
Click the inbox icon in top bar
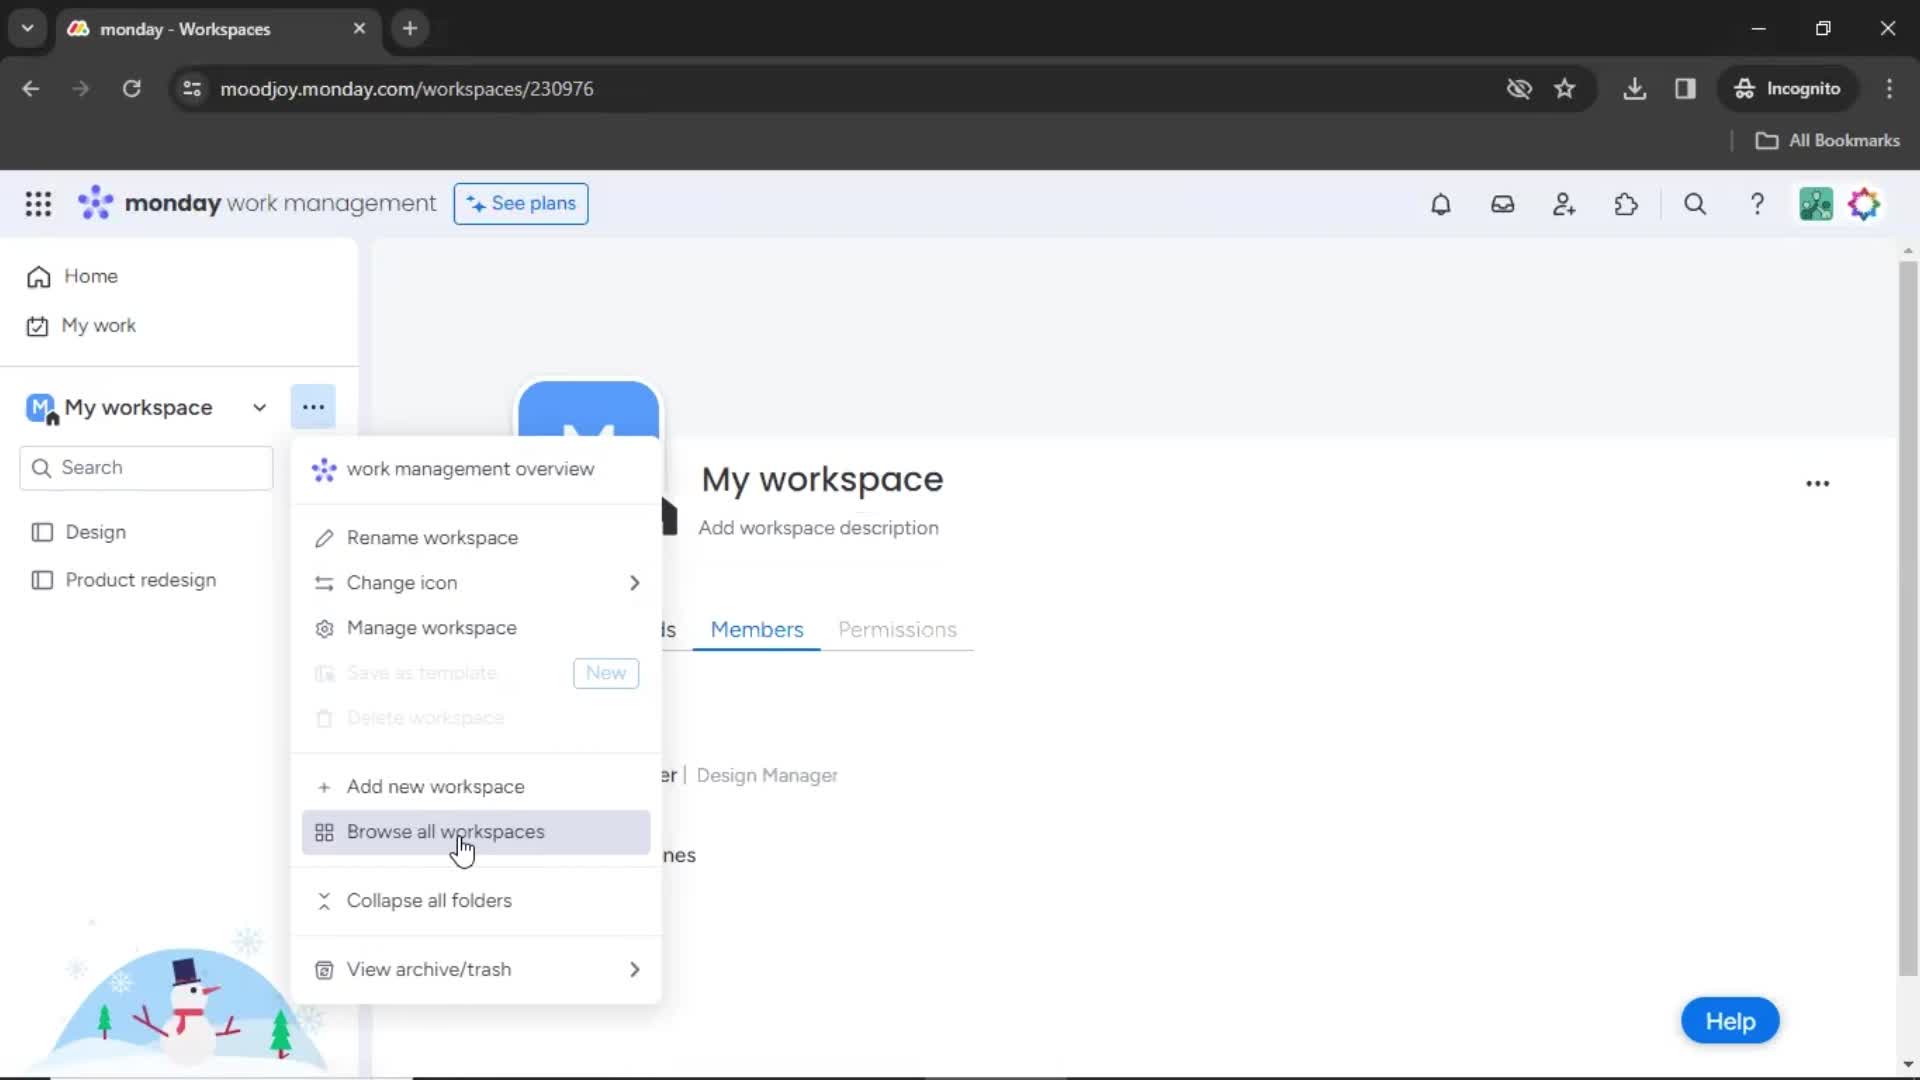pyautogui.click(x=1502, y=203)
